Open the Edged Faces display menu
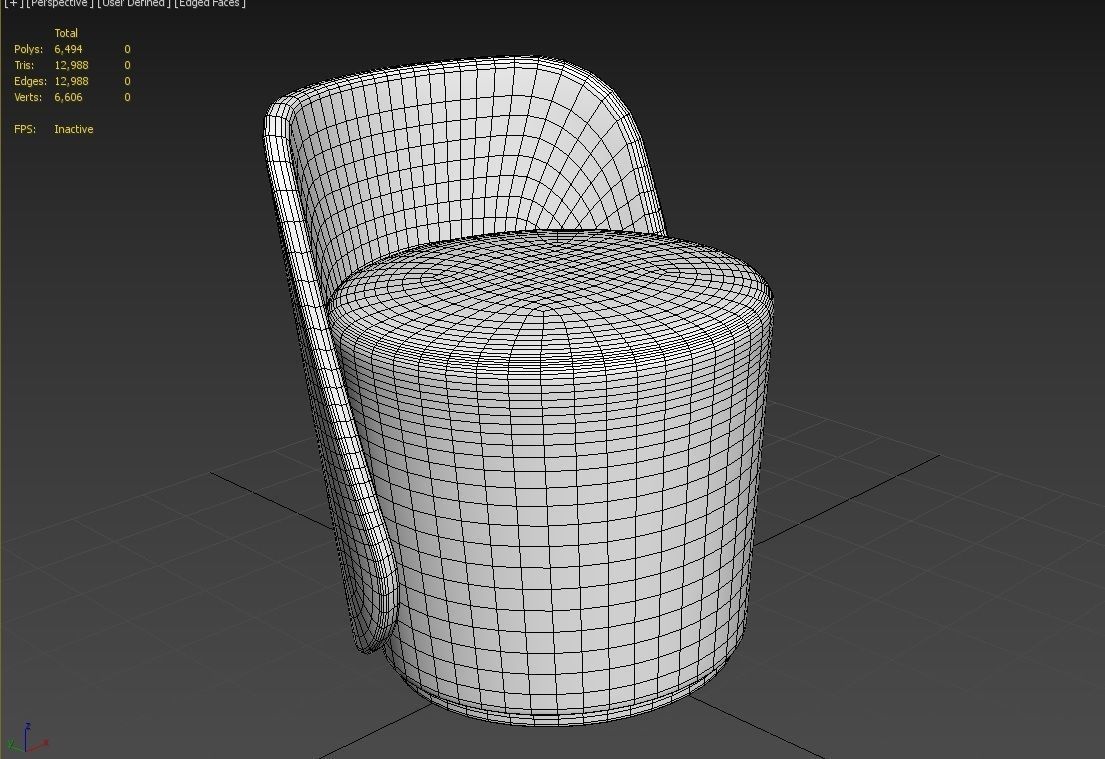The width and height of the screenshot is (1105, 759). [x=210, y=4]
